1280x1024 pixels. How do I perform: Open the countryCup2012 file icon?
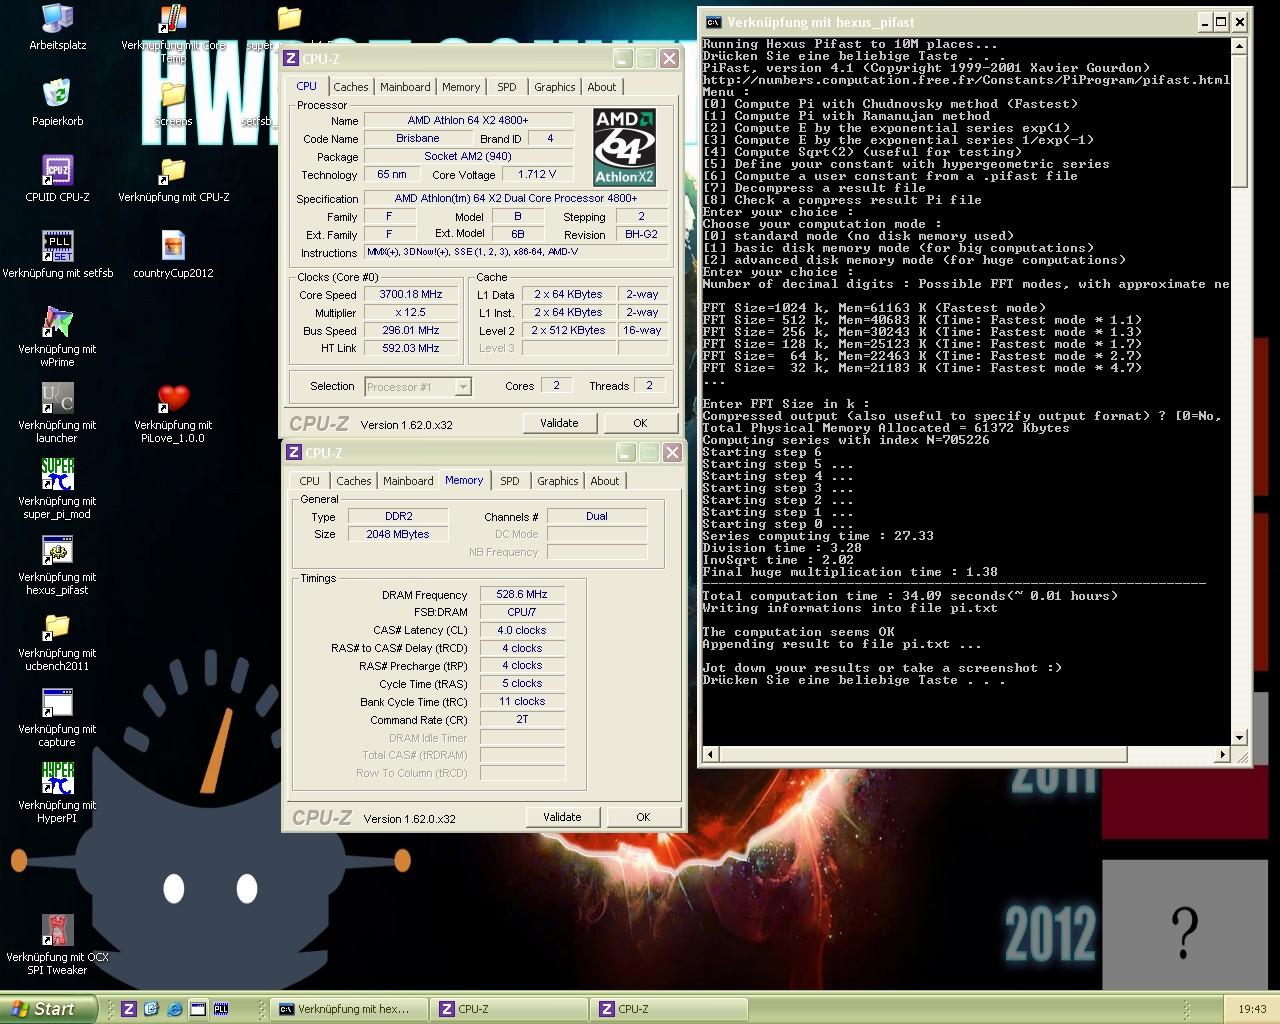pyautogui.click(x=173, y=246)
